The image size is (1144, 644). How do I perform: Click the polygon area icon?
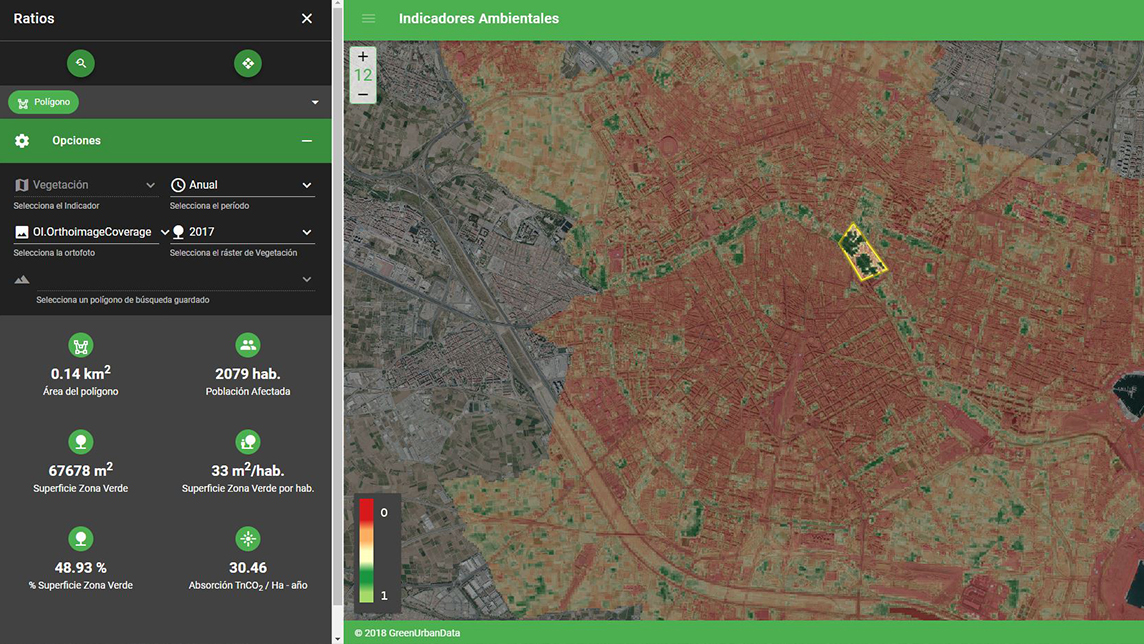coord(81,346)
